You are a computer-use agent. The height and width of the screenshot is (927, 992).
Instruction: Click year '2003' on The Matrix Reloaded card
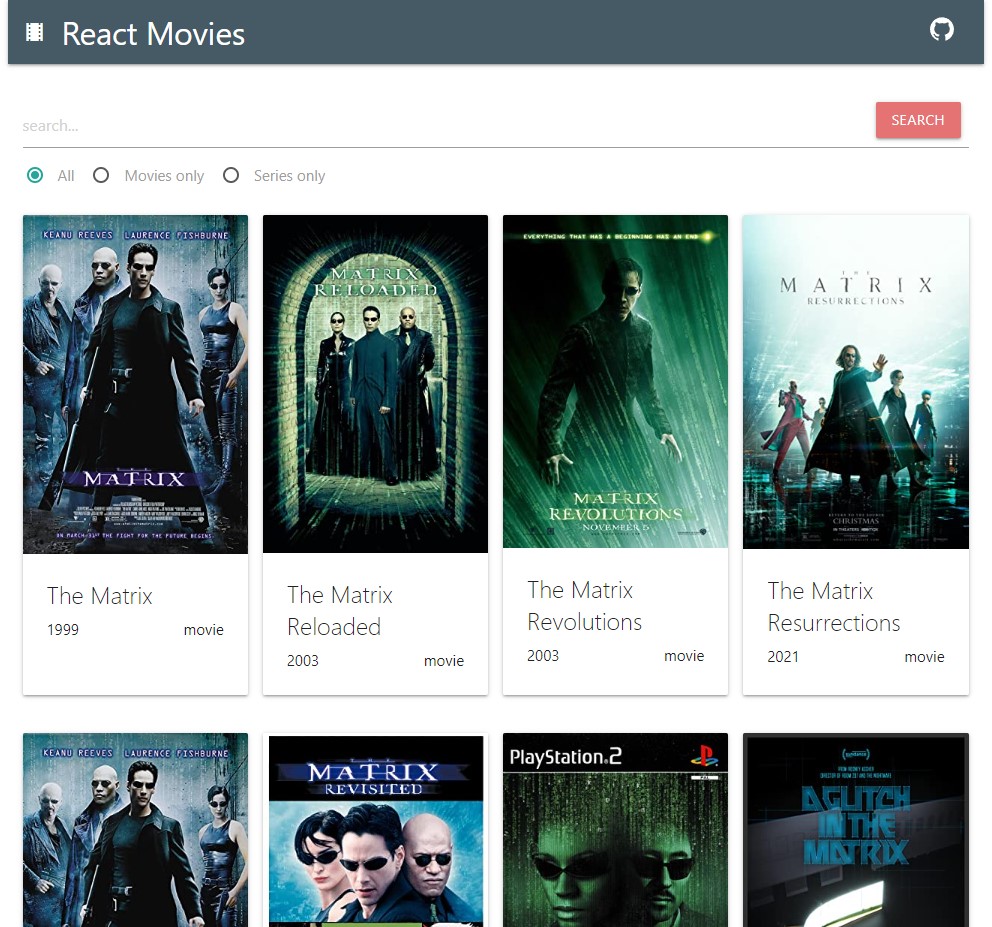[x=302, y=661]
